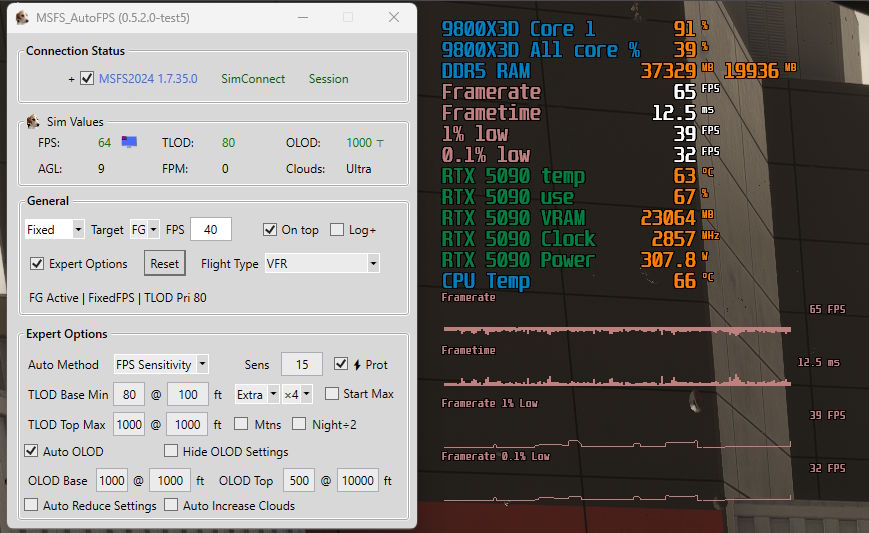Click the Reset button
The image size is (869, 533).
coord(165,264)
